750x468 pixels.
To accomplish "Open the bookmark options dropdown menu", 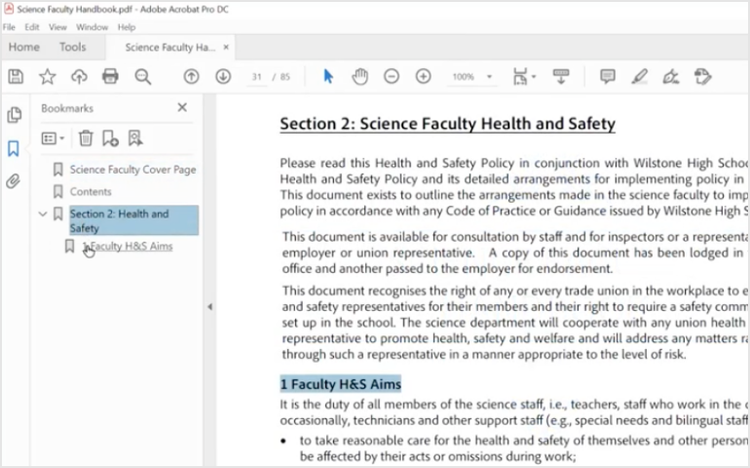I will click(53, 138).
